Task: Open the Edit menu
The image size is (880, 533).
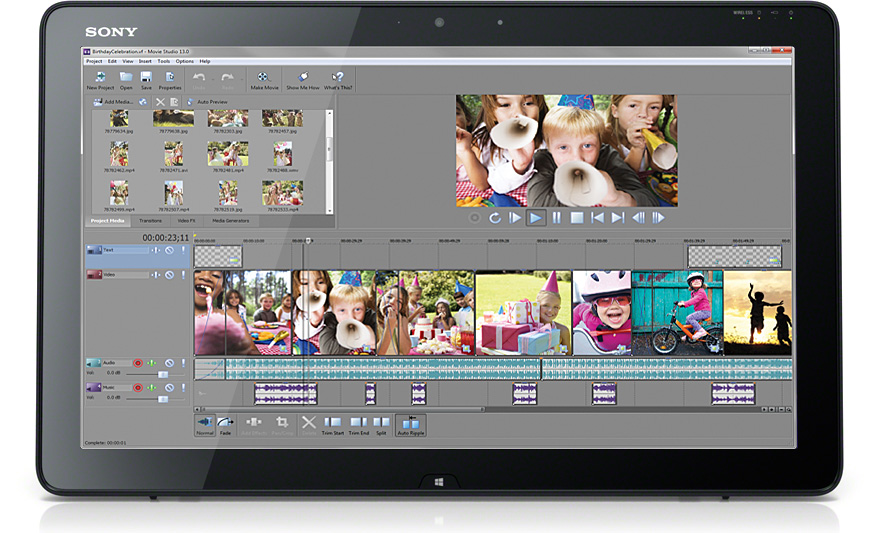Action: click(x=112, y=61)
